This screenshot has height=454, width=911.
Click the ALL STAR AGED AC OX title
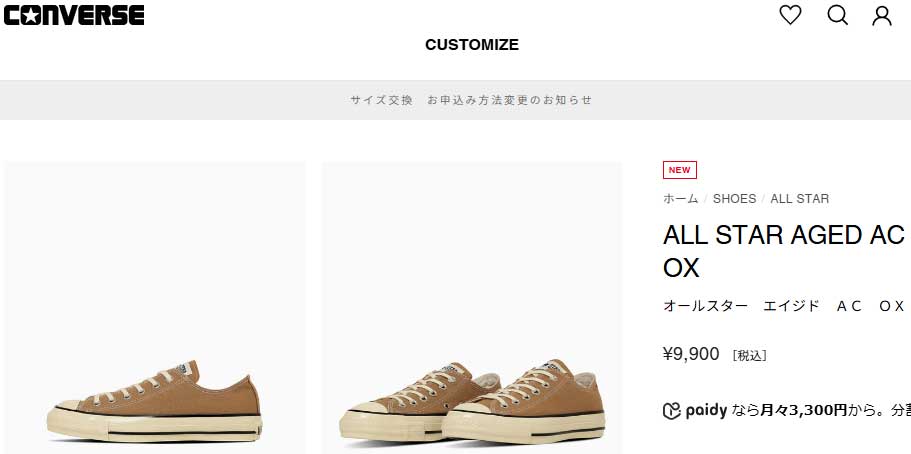[783, 251]
